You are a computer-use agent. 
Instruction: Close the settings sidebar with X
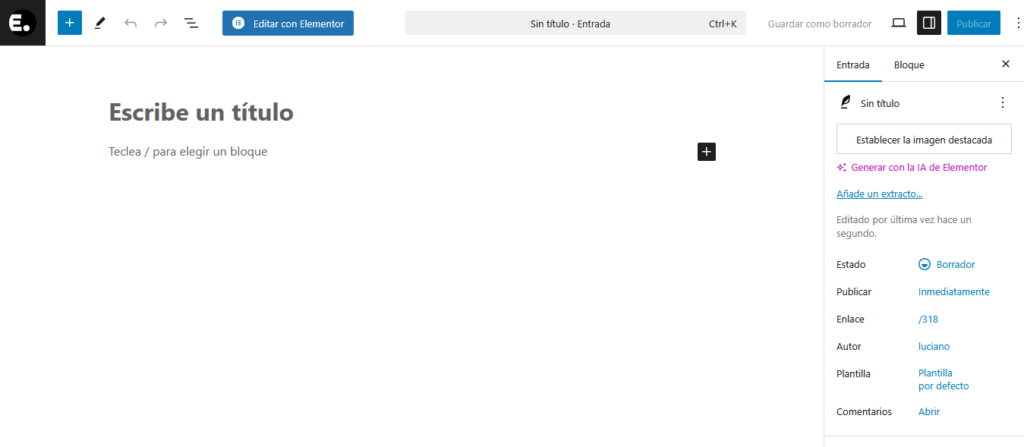pyautogui.click(x=1005, y=64)
